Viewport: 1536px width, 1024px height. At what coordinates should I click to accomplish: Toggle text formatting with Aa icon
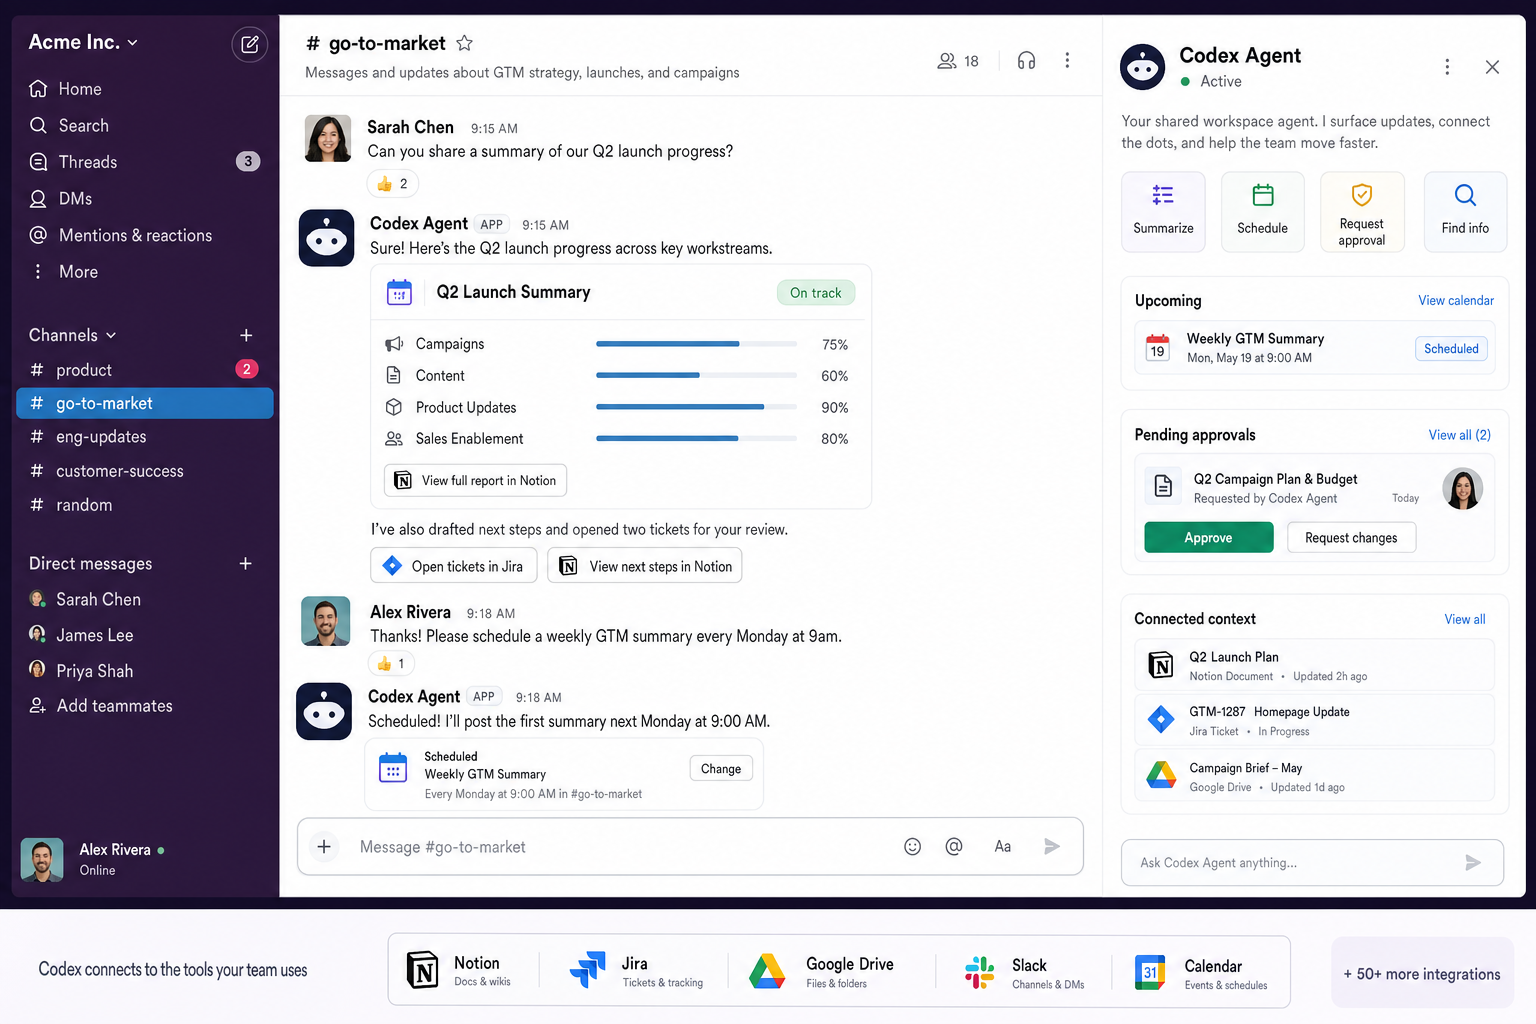[1003, 847]
